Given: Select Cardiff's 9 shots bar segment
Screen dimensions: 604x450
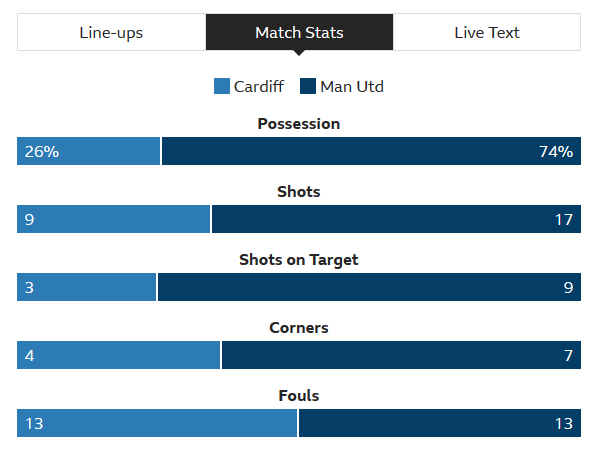Looking at the screenshot, I should (x=113, y=219).
